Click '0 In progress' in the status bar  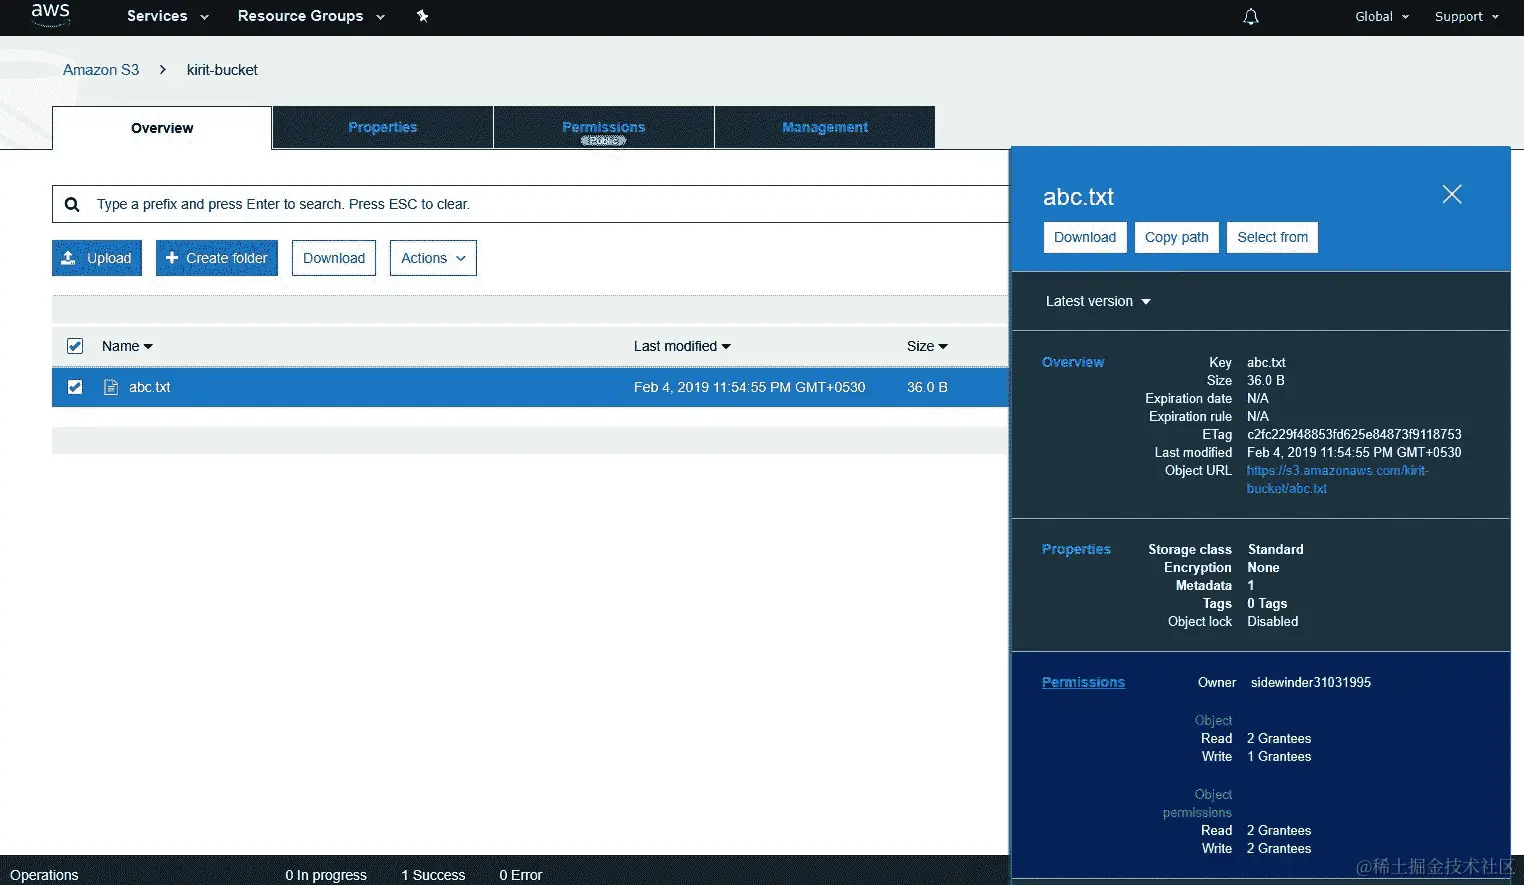(326, 875)
